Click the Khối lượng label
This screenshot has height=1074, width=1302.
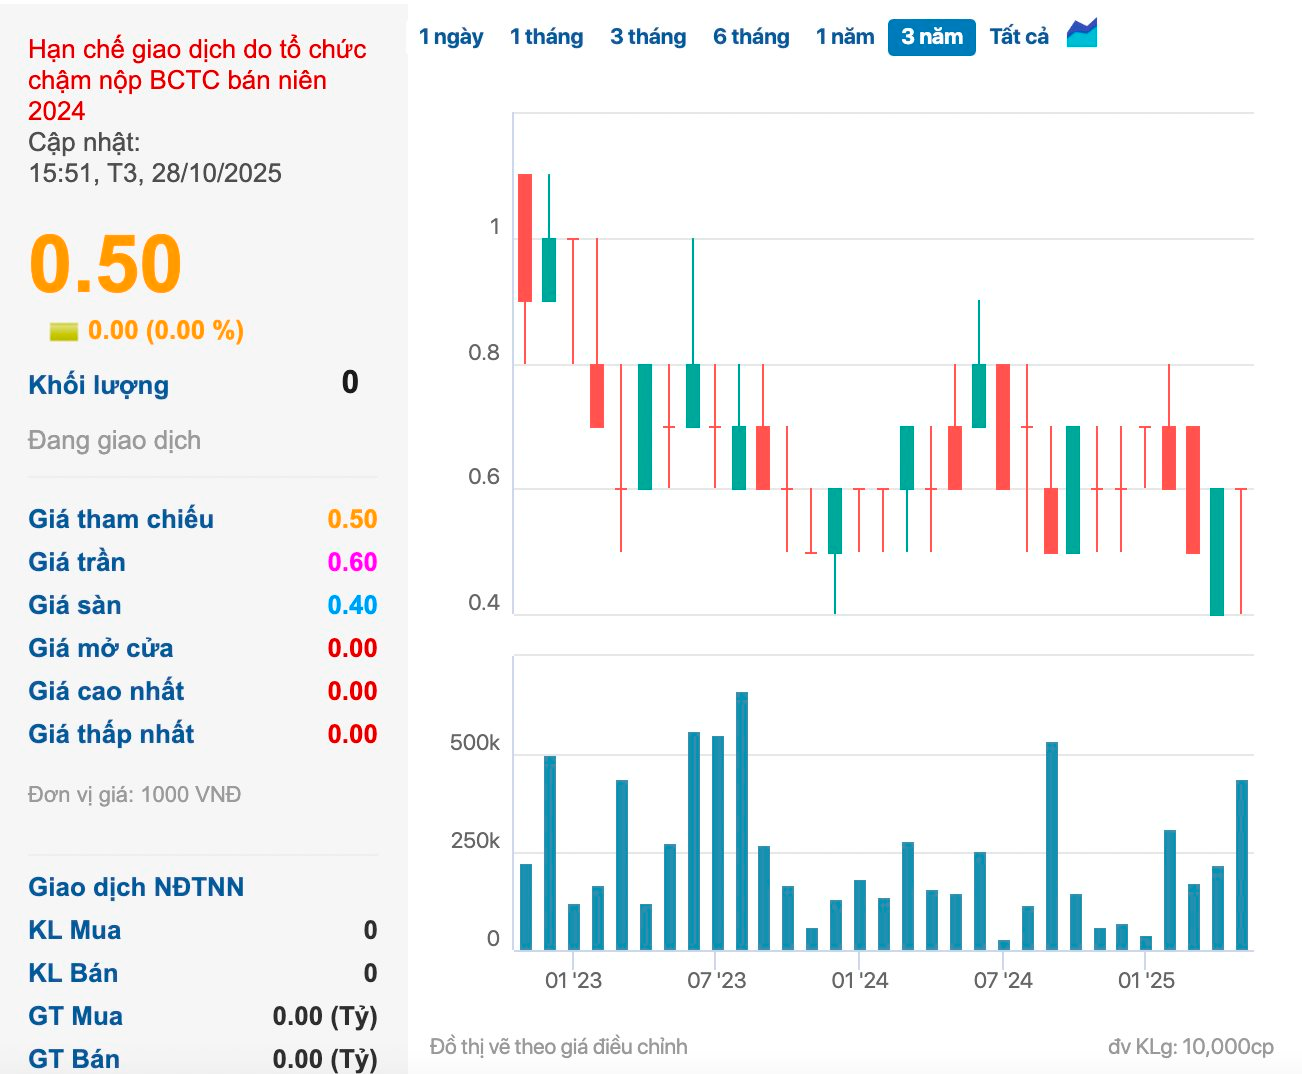coord(98,385)
